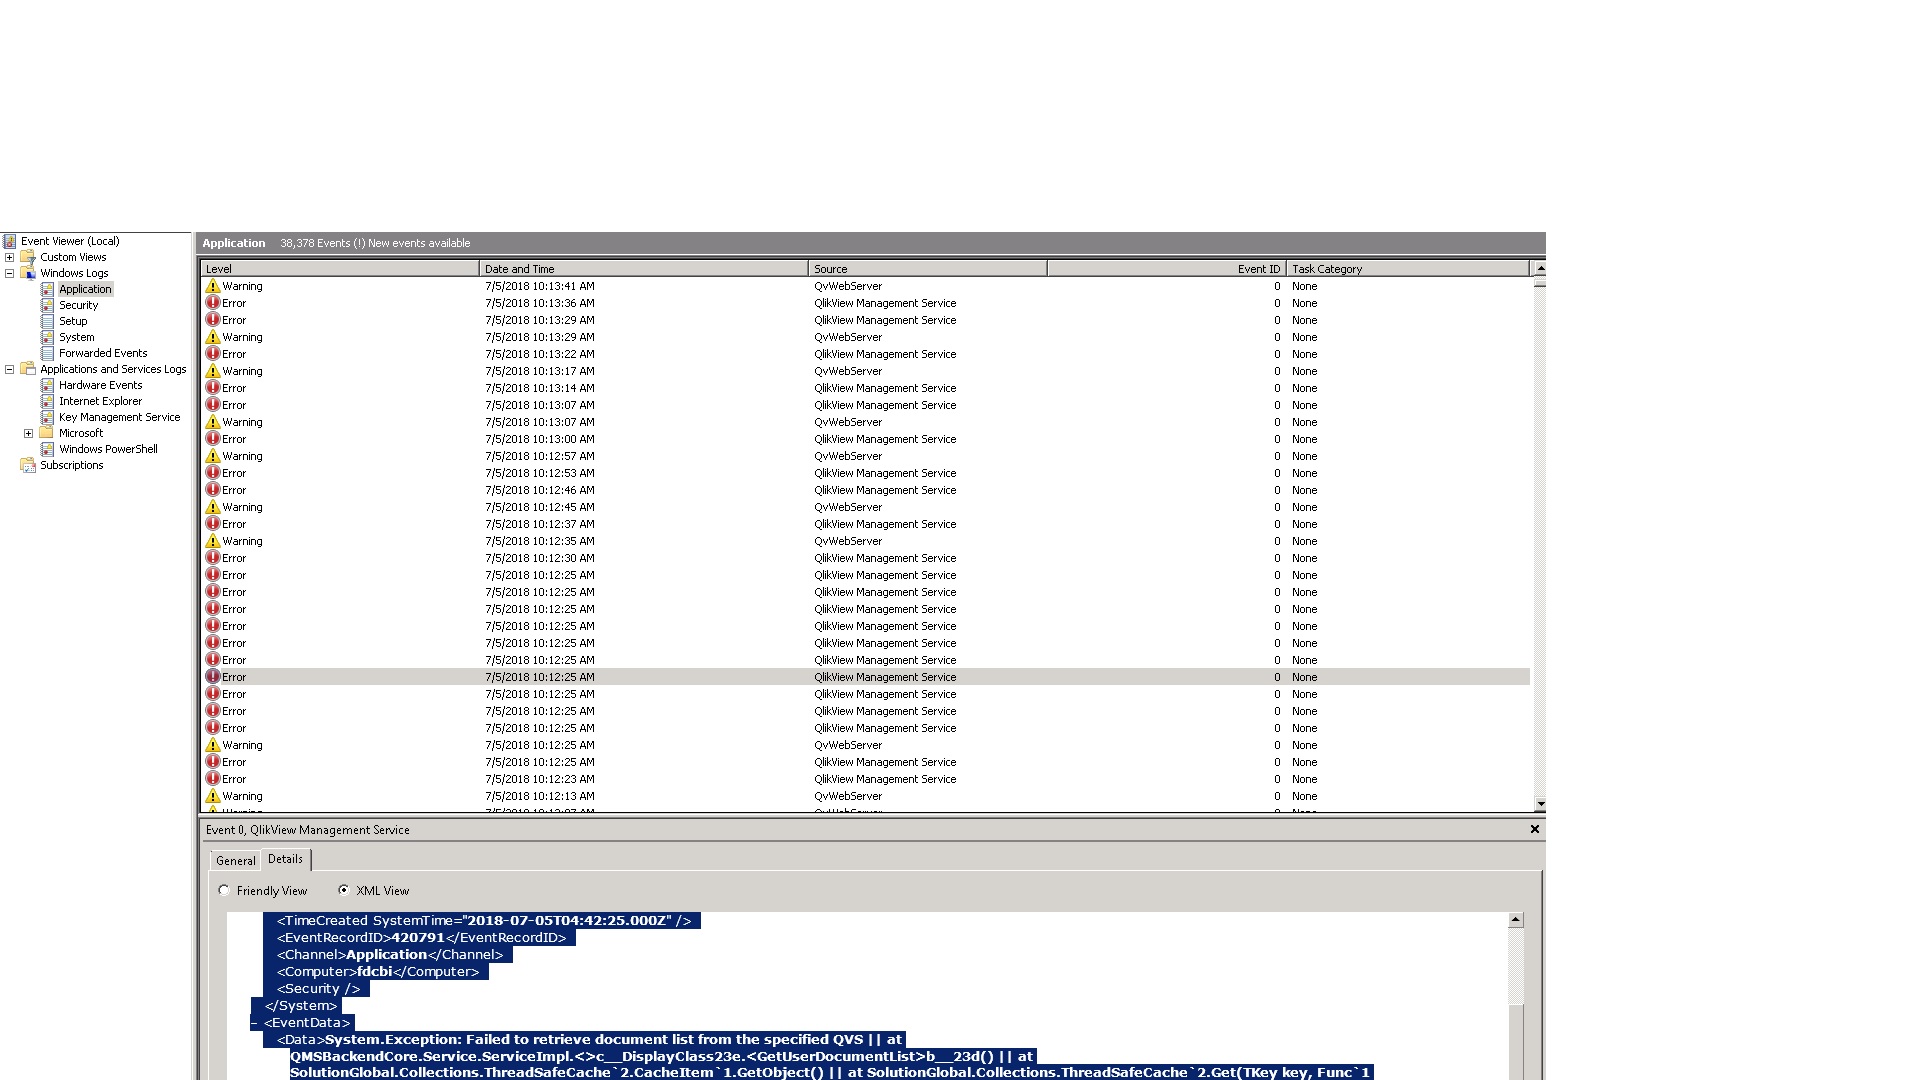Expand the Microsoft tree item
This screenshot has width=1920, height=1080.
[28, 433]
